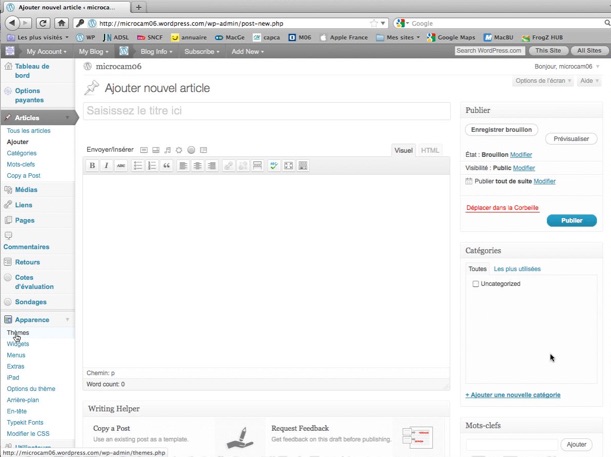Add a poll with the round icon
This screenshot has width=611, height=457.
pos(191,150)
